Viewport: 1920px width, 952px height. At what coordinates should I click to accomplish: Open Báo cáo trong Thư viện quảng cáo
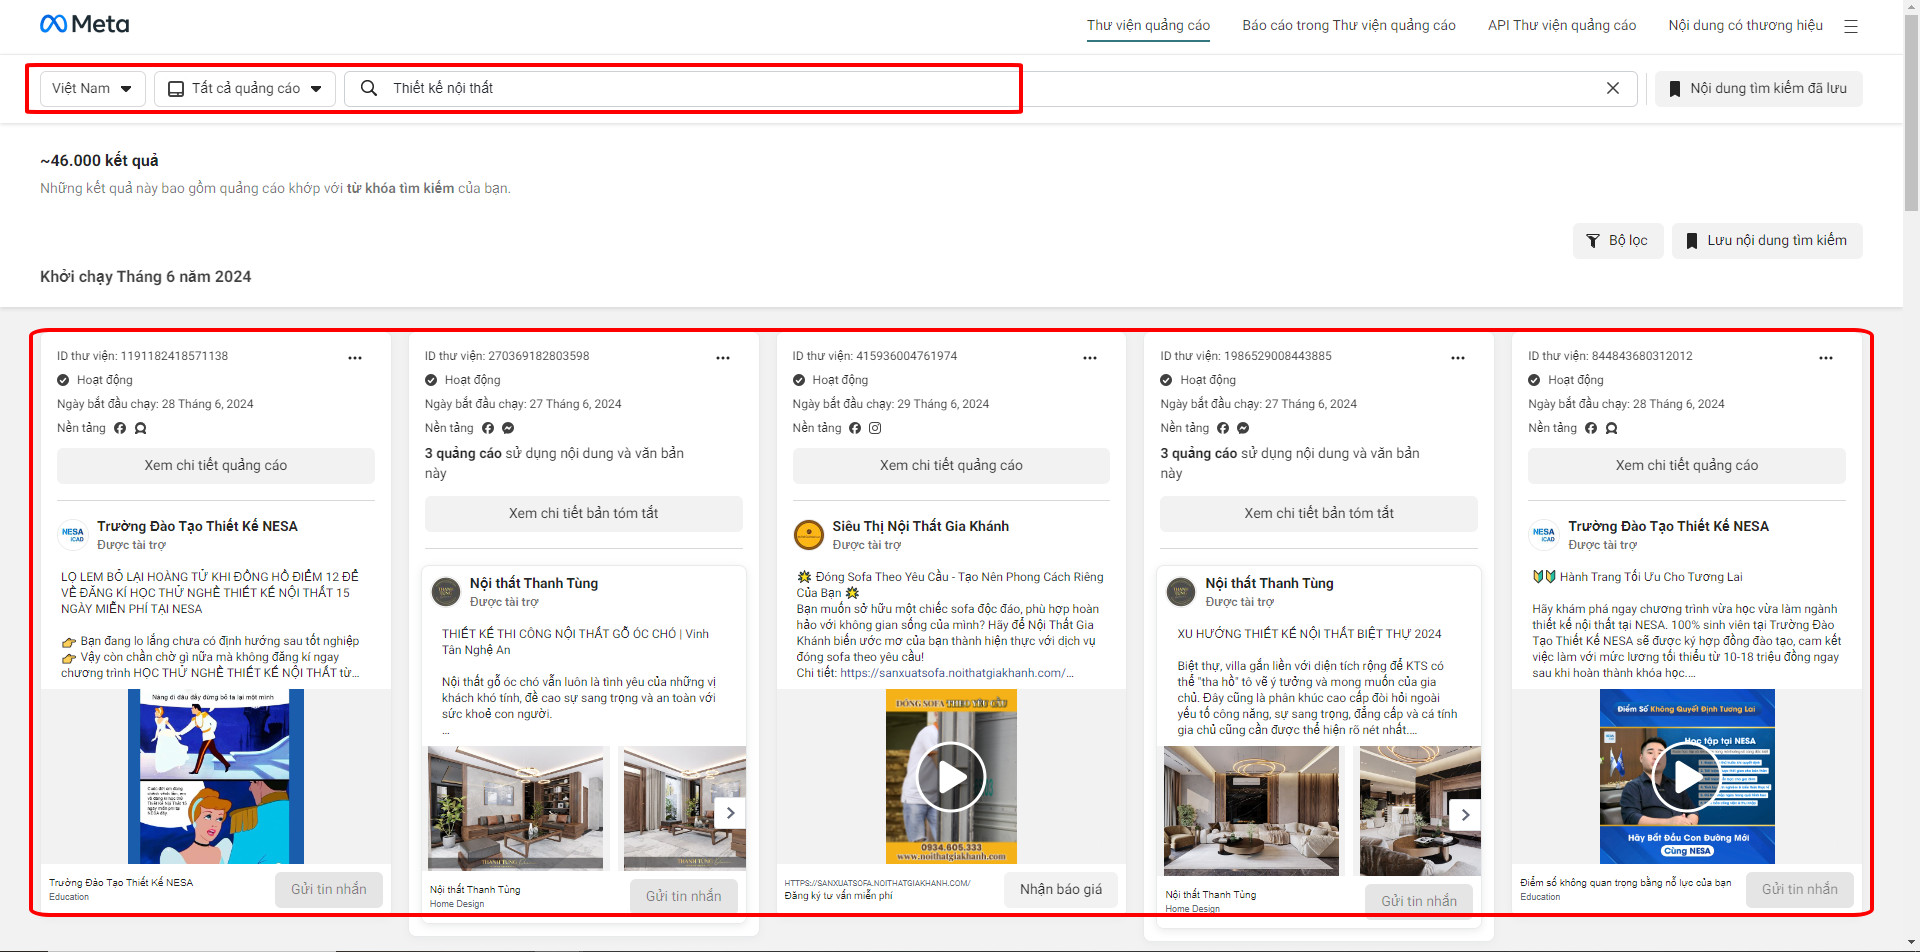[1349, 25]
